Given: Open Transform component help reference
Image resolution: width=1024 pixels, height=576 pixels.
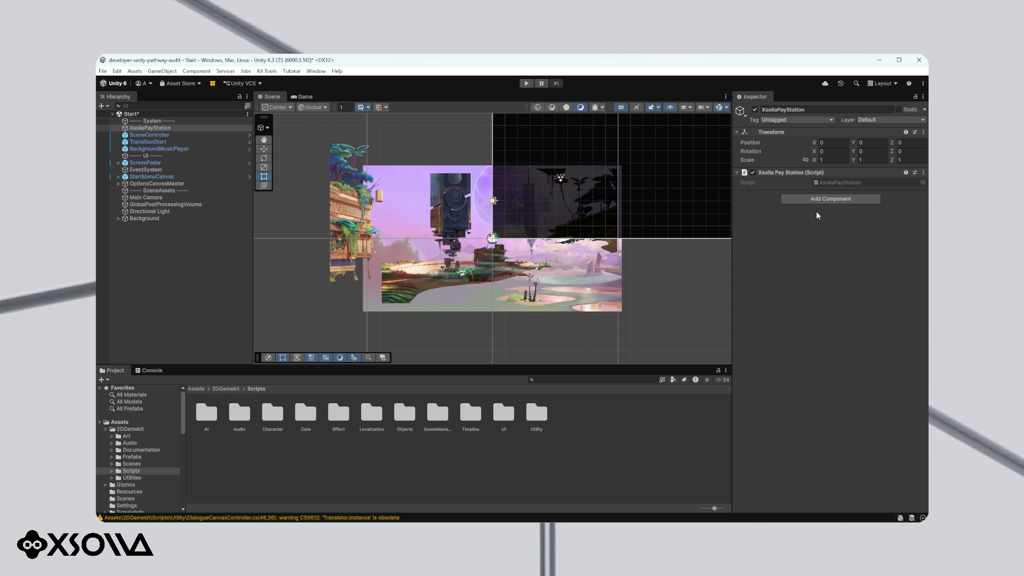Looking at the screenshot, I should (x=906, y=132).
